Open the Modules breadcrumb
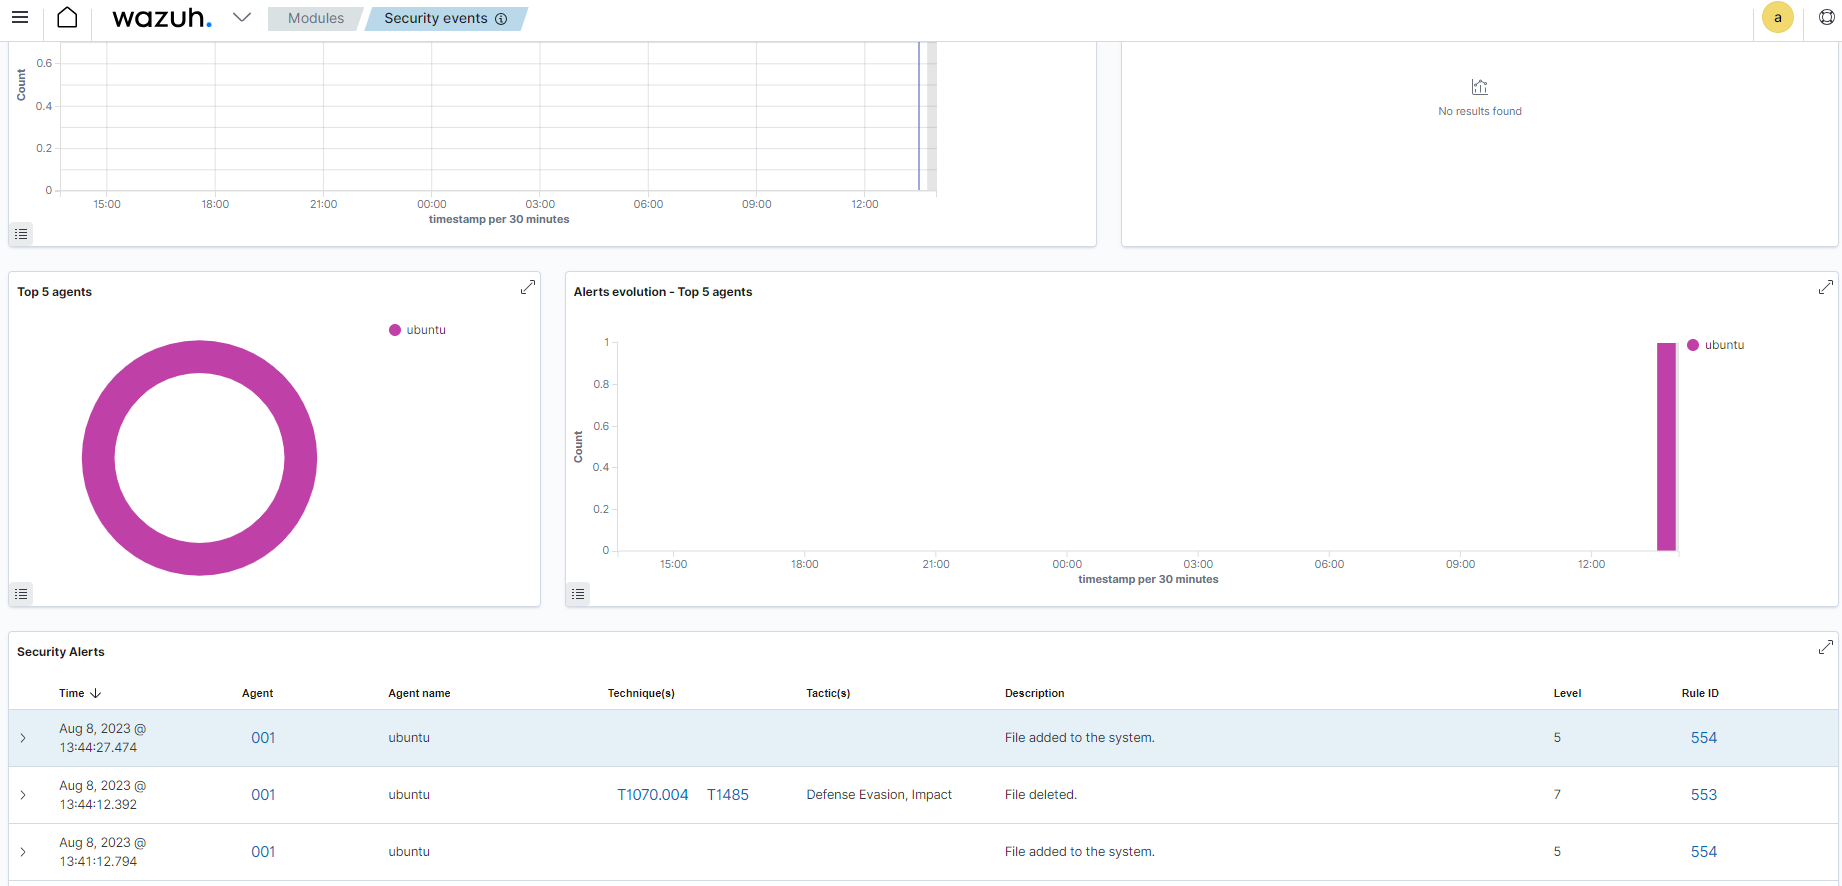Image resolution: width=1842 pixels, height=886 pixels. pos(315,18)
